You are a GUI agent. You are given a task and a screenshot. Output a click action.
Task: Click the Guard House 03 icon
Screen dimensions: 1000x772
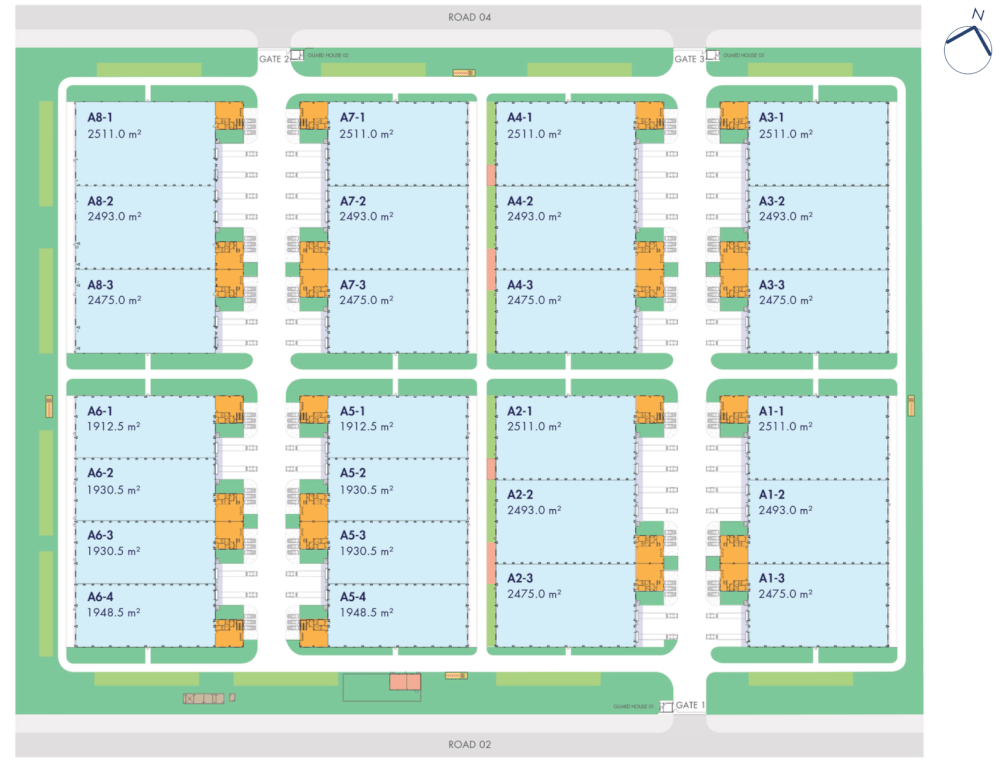pyautogui.click(x=713, y=57)
